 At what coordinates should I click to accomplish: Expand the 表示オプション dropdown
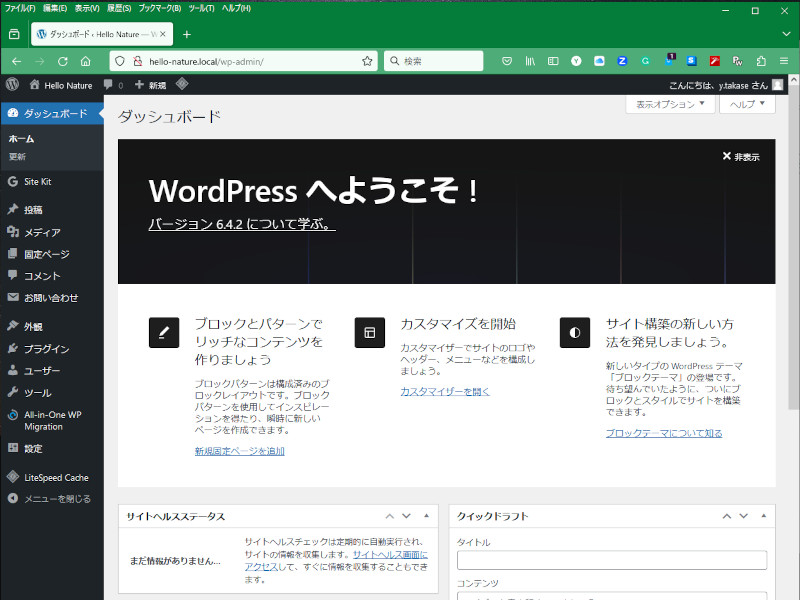point(670,104)
